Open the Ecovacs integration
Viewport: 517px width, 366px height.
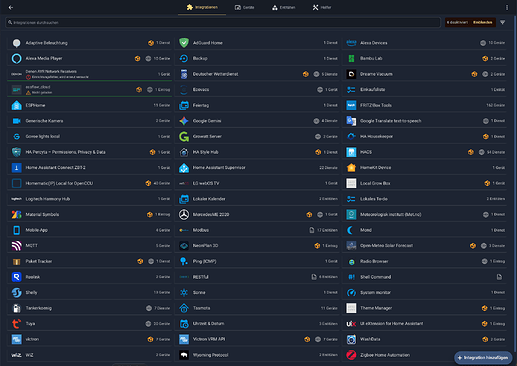(x=257, y=90)
